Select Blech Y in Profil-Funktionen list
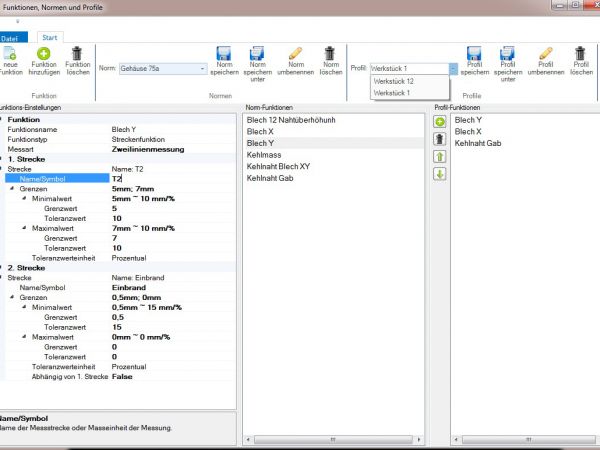Screen dimensions: 600x450 click(x=468, y=120)
